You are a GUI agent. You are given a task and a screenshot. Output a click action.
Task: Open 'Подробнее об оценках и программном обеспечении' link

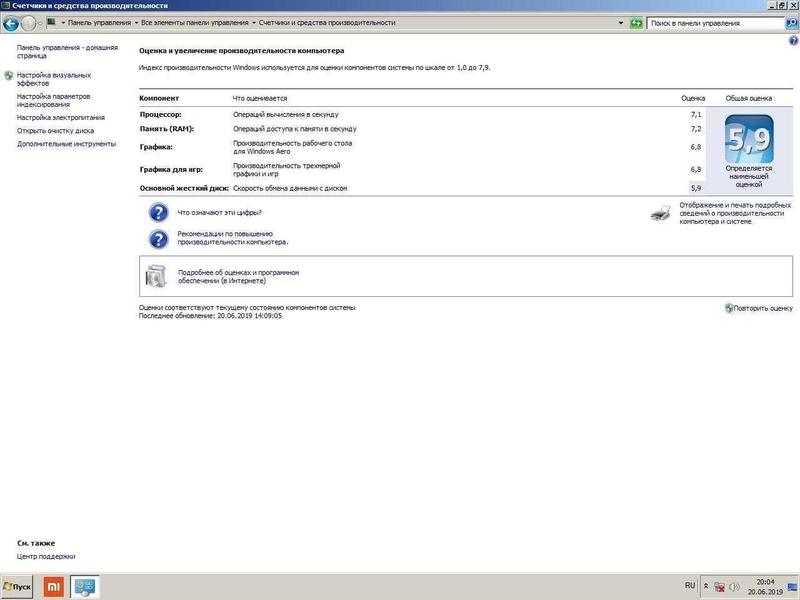coord(238,277)
